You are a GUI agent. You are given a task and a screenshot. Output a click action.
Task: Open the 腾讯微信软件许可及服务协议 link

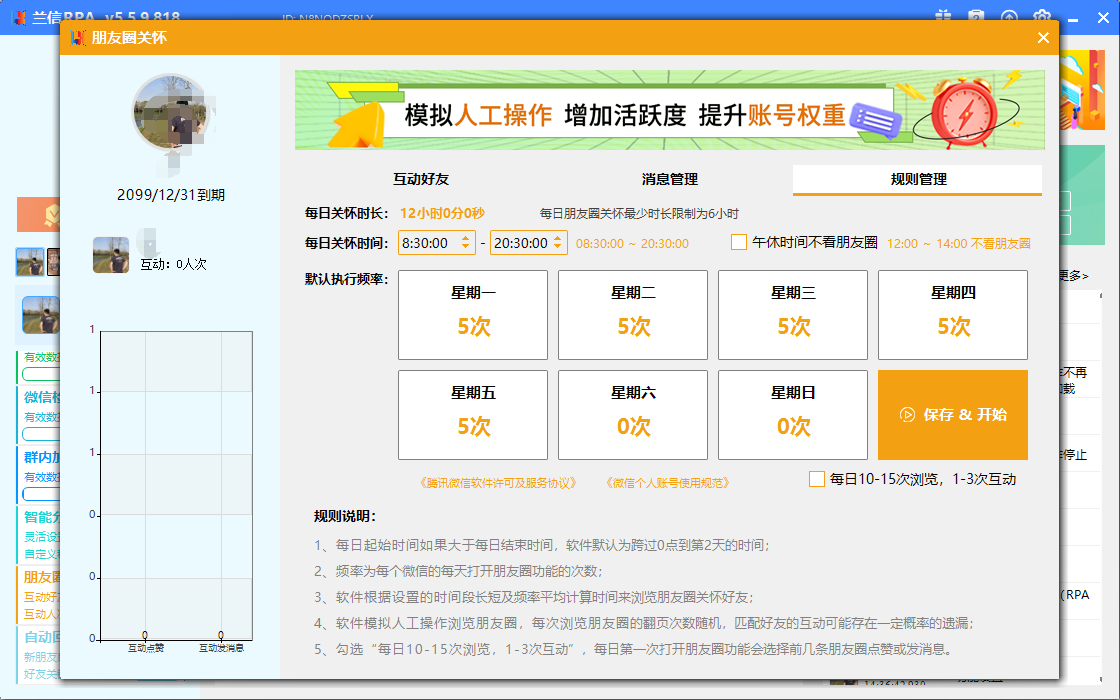coord(499,483)
